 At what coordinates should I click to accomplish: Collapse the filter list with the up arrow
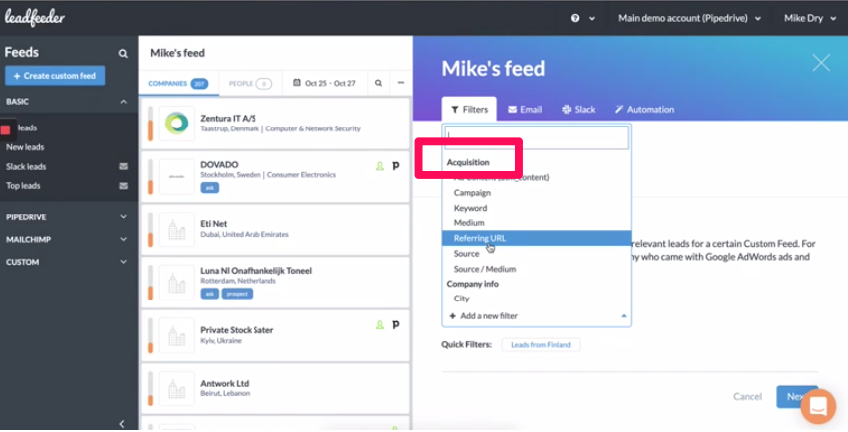(x=624, y=316)
